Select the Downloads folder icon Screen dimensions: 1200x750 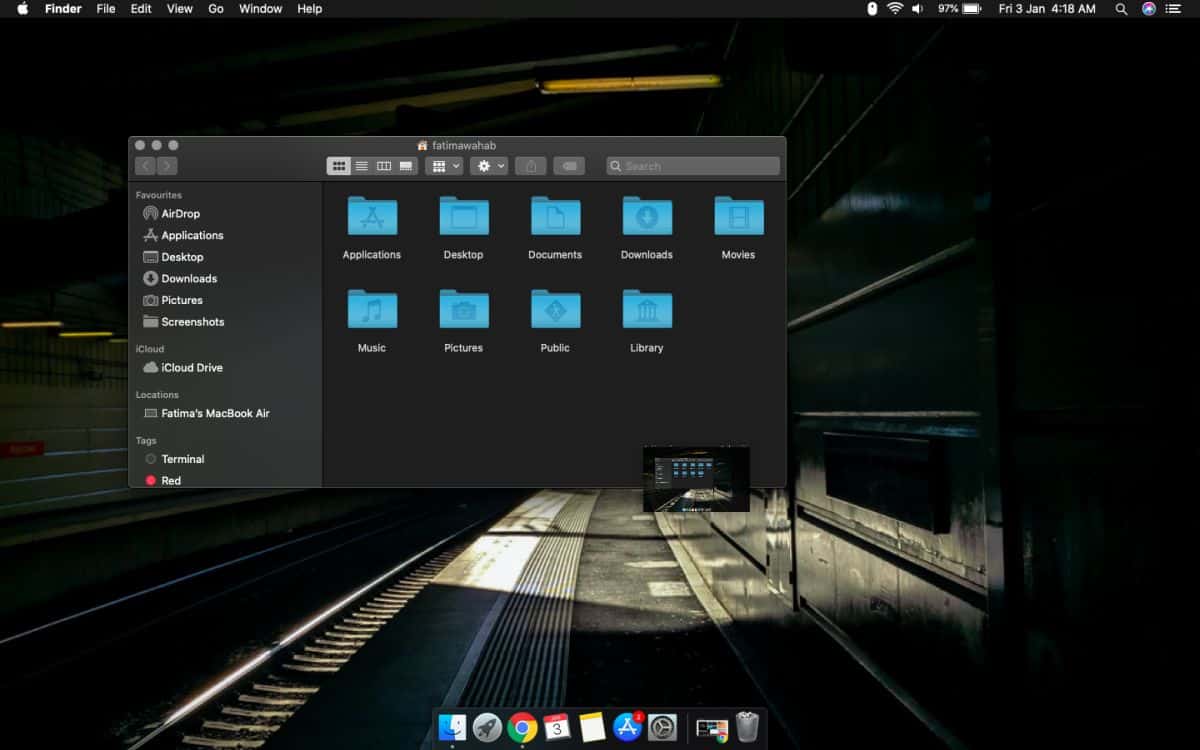click(x=647, y=217)
